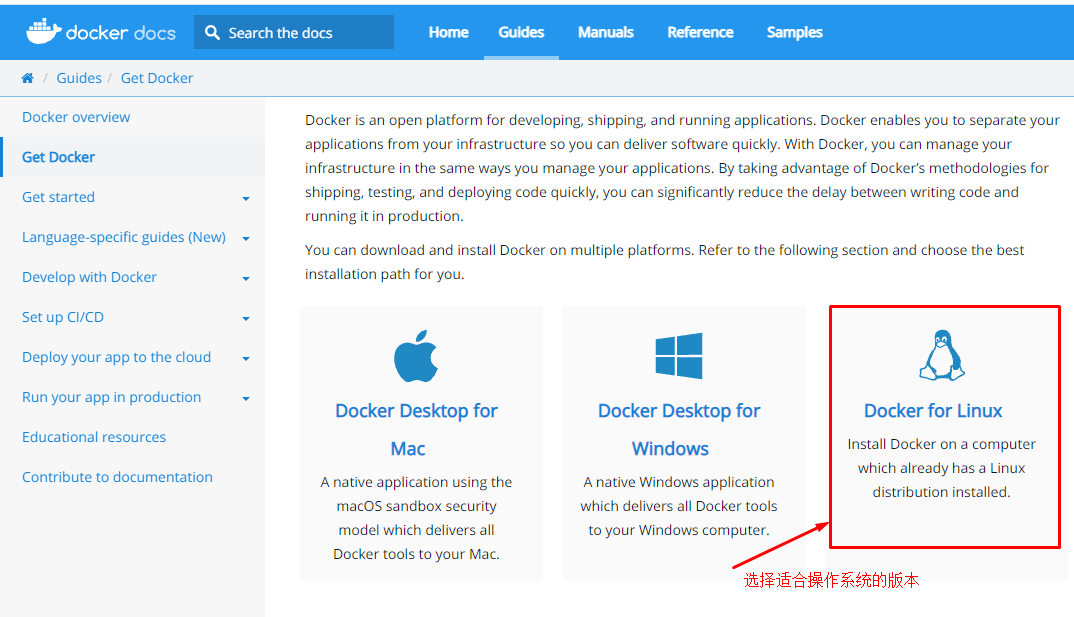Expand Deploy your app to the cloud

[246, 358]
